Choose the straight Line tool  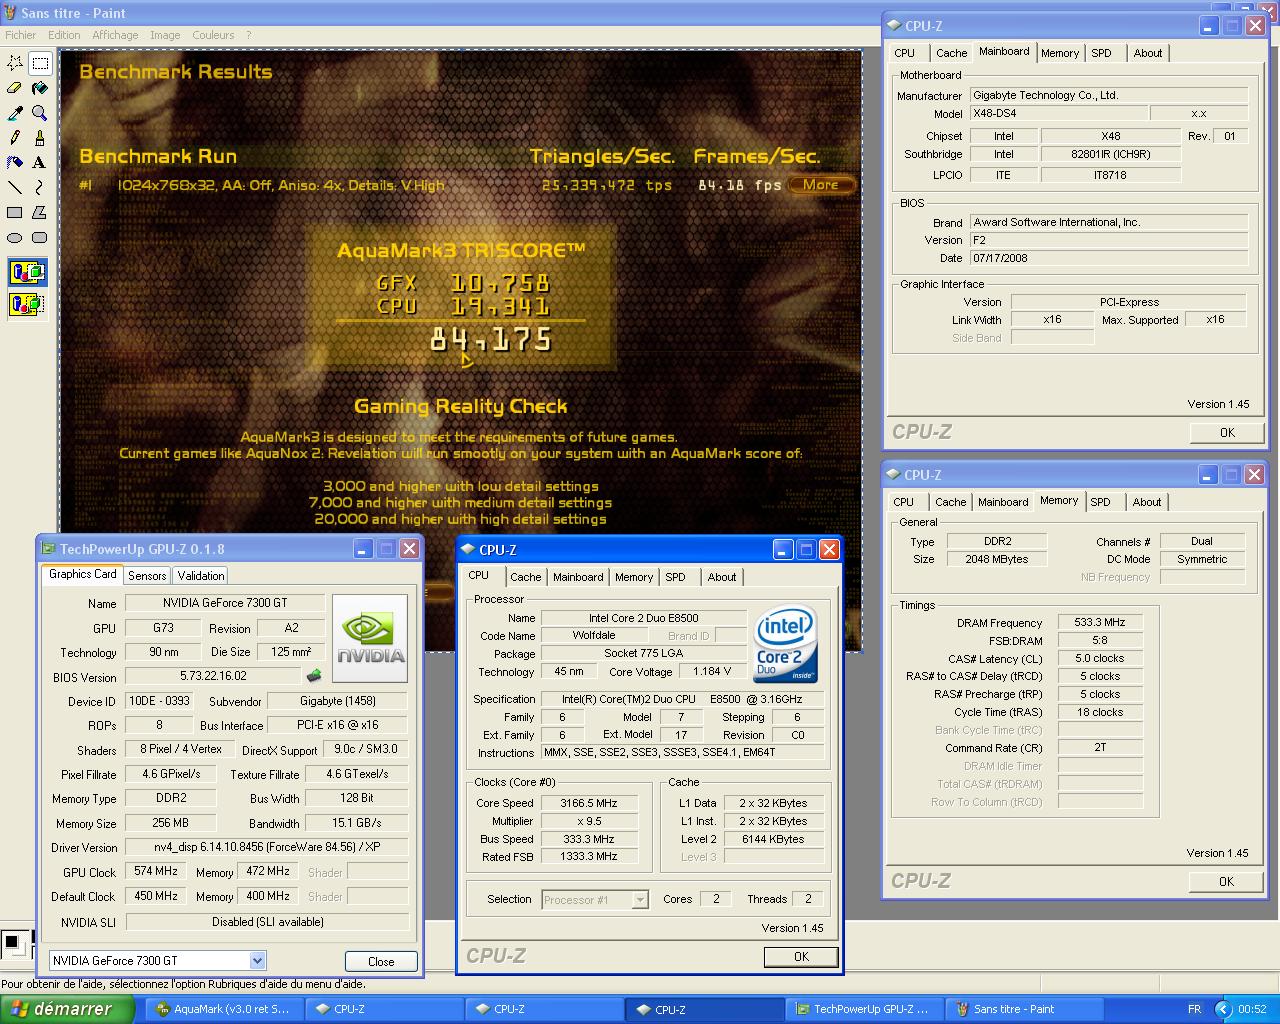(15, 187)
